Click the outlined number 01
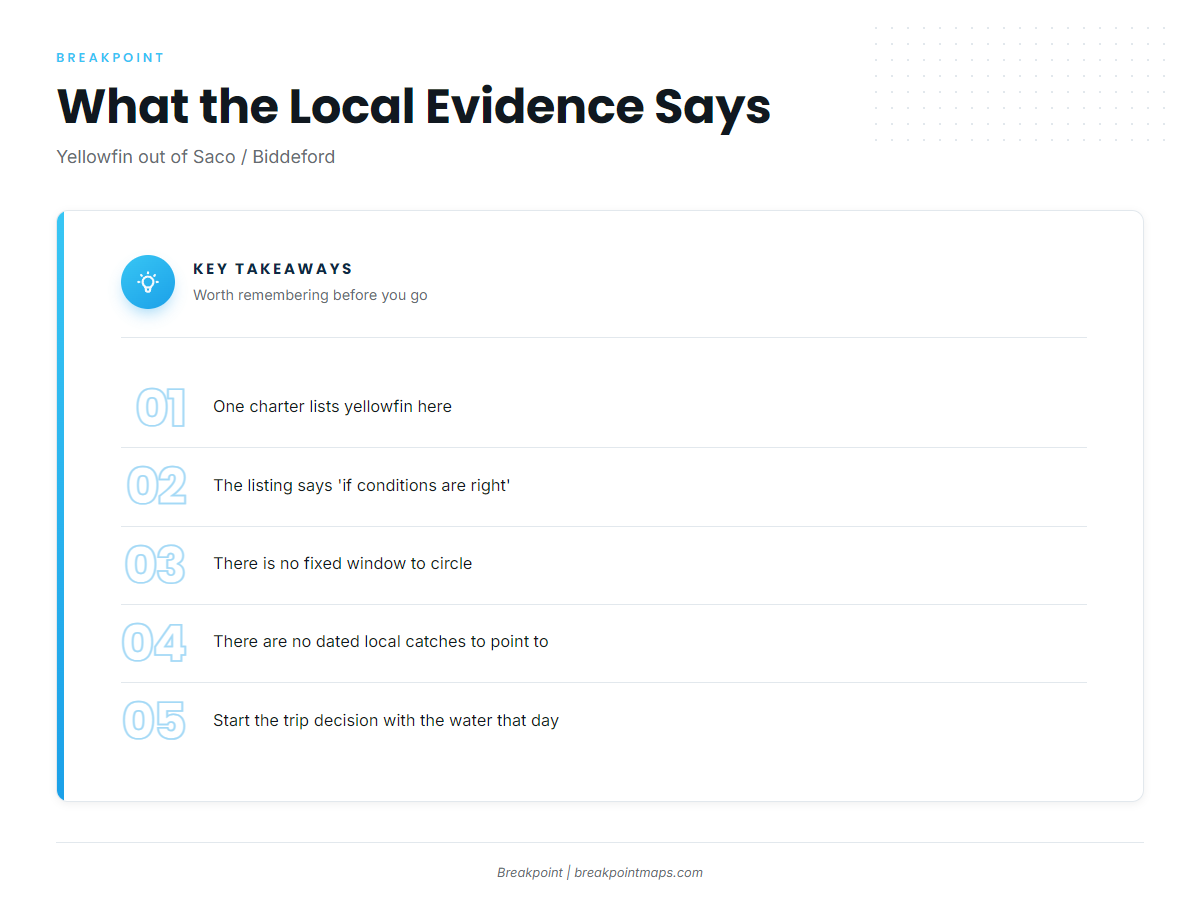Image resolution: width=1200 pixels, height=906 pixels. 161,408
